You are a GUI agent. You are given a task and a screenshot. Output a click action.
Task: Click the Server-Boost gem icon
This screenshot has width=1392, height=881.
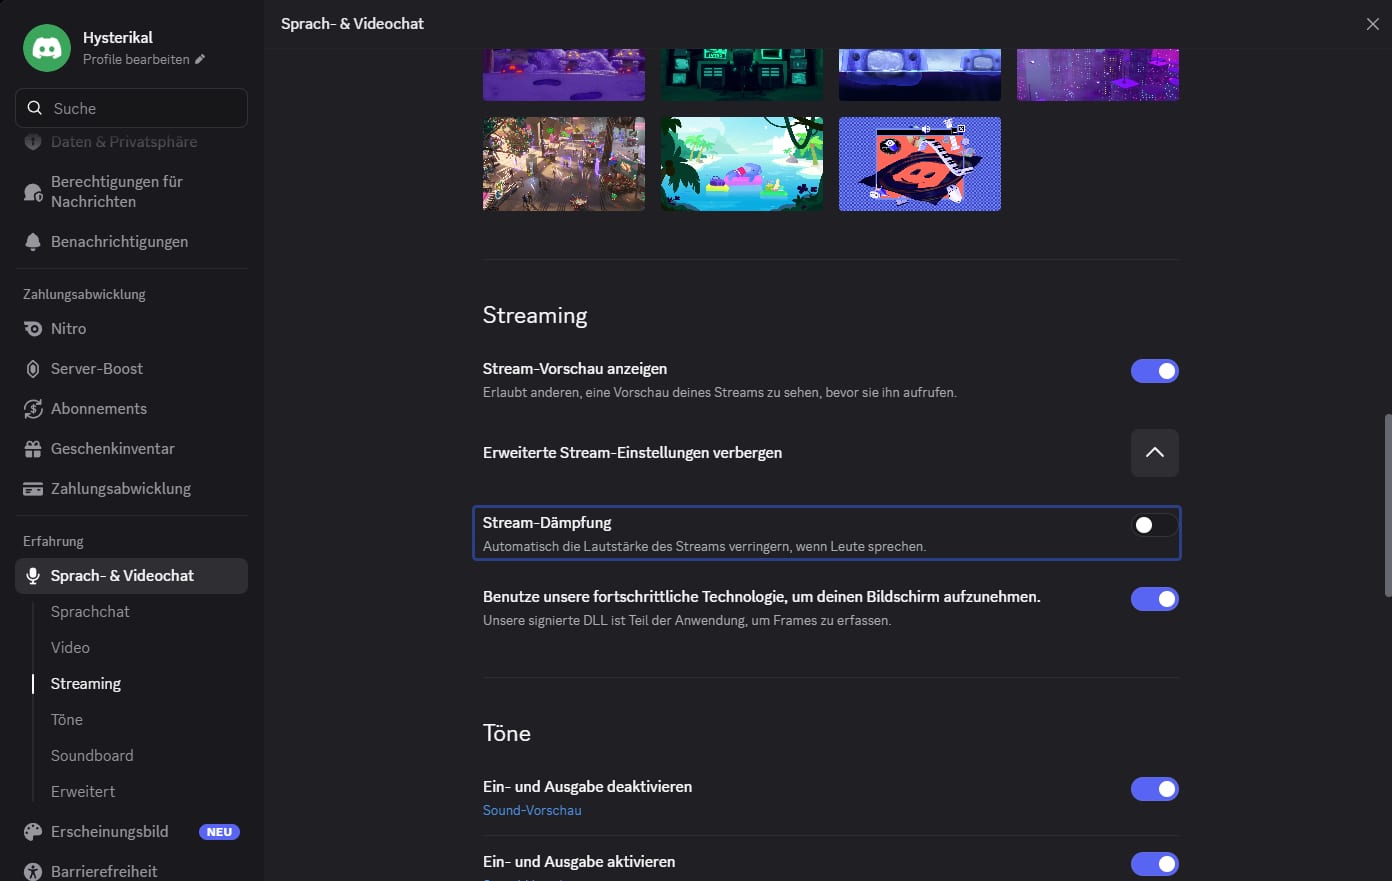pos(33,369)
